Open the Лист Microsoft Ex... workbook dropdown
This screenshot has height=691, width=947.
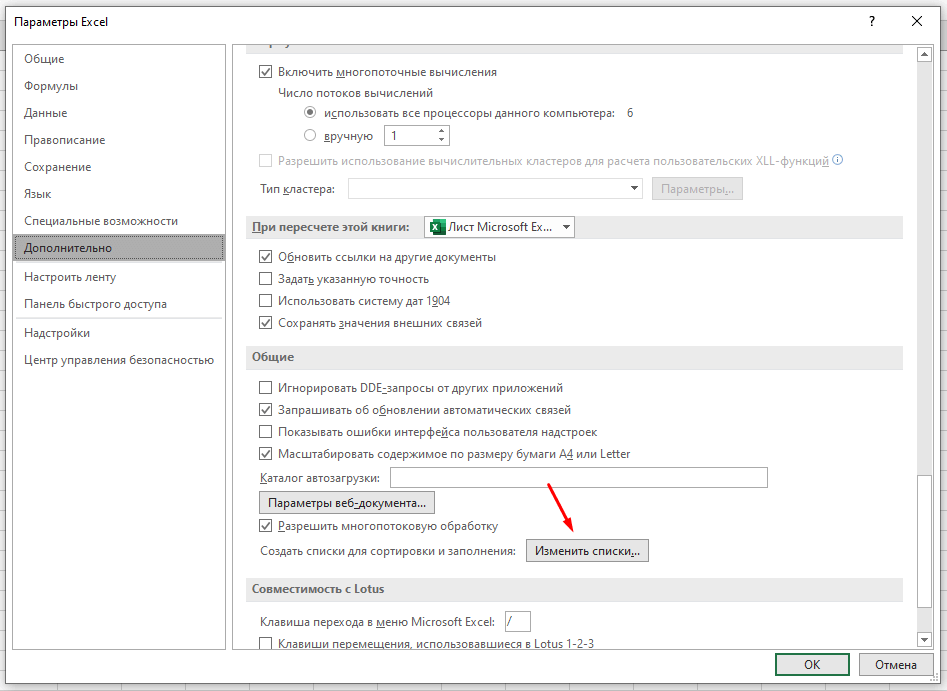coord(499,227)
